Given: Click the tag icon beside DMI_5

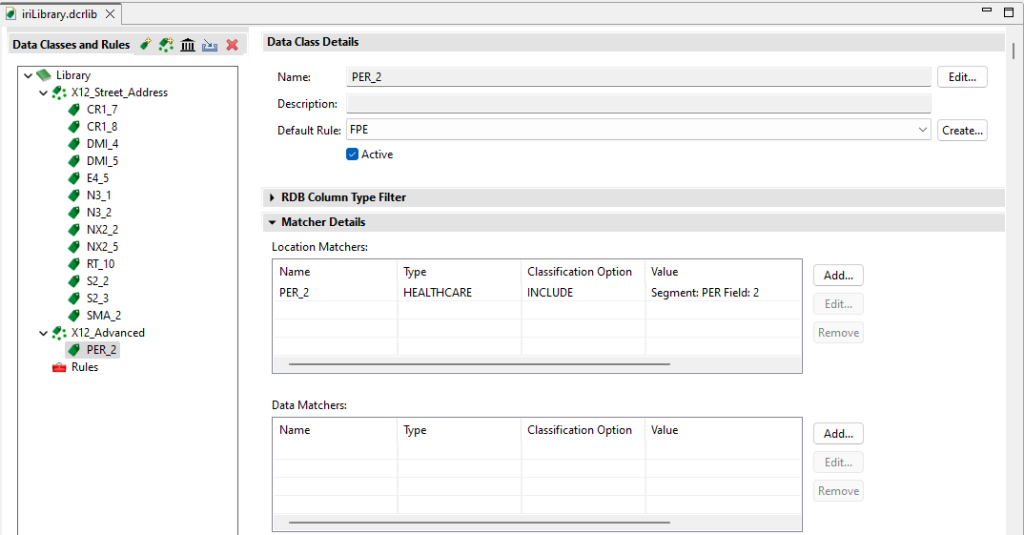Looking at the screenshot, I should pos(74,161).
